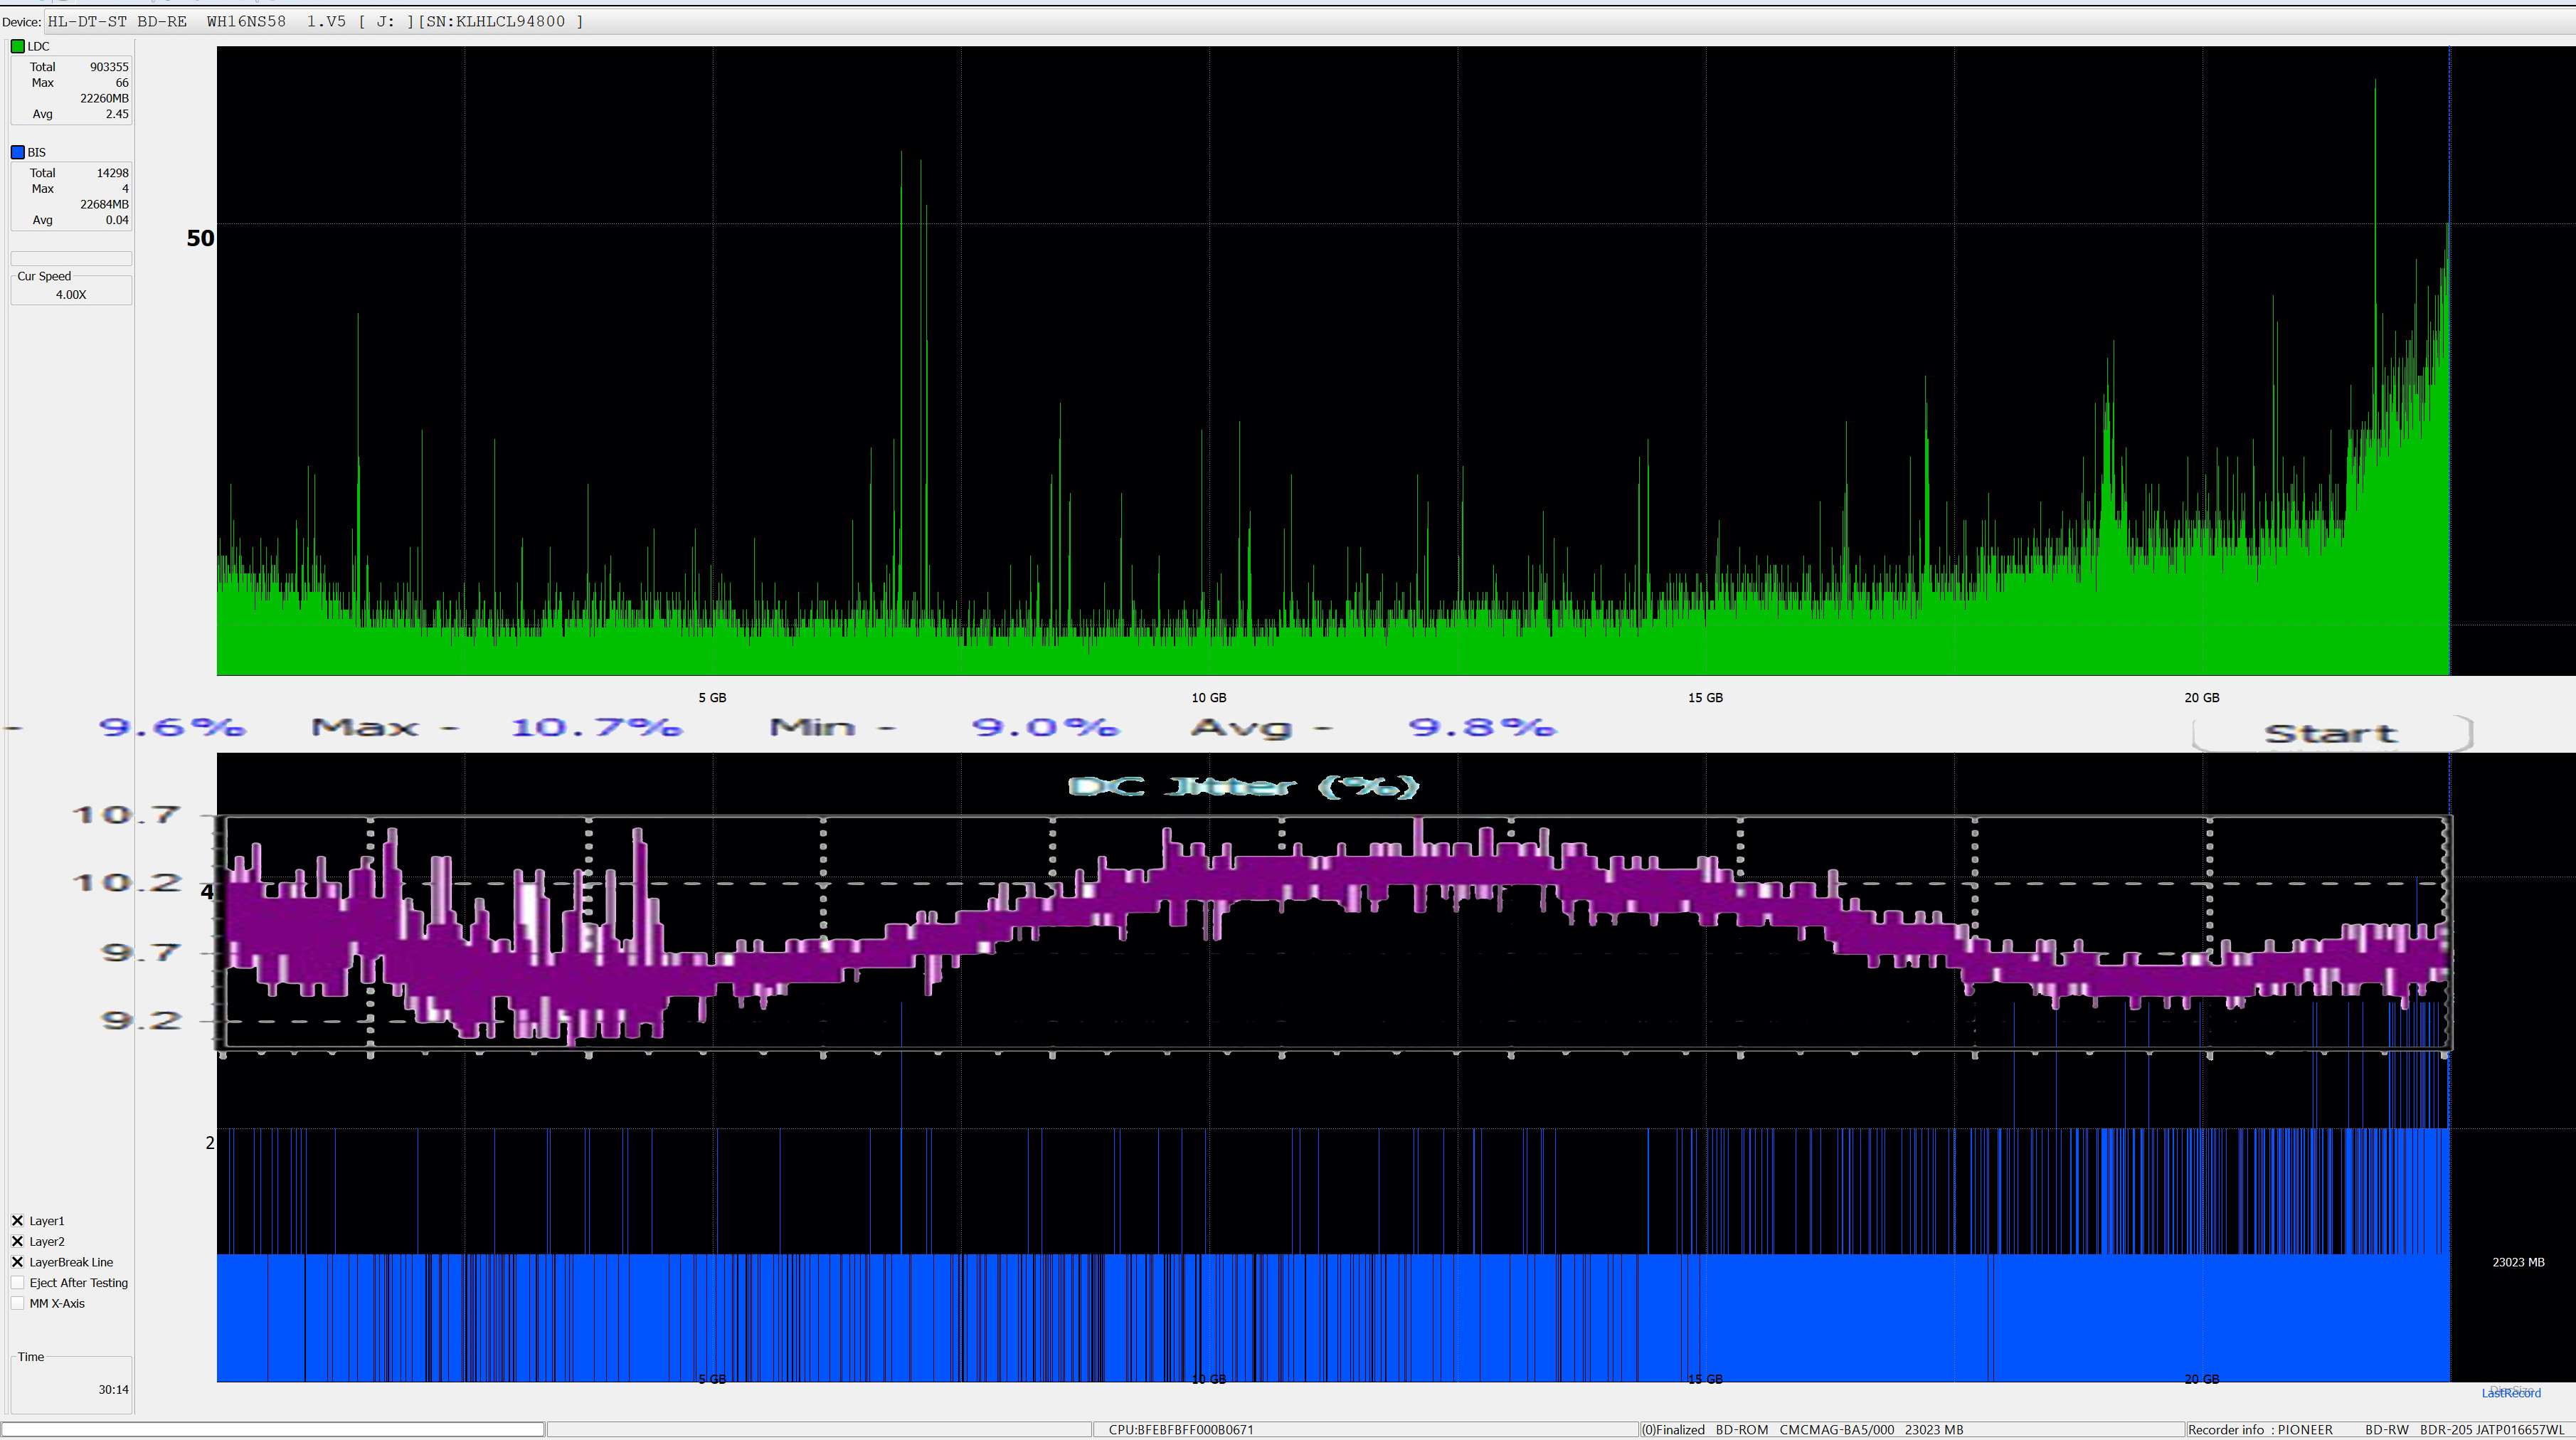Toggle the Layer2 checkbox
The height and width of the screenshot is (1440, 2576).
coord(17,1242)
